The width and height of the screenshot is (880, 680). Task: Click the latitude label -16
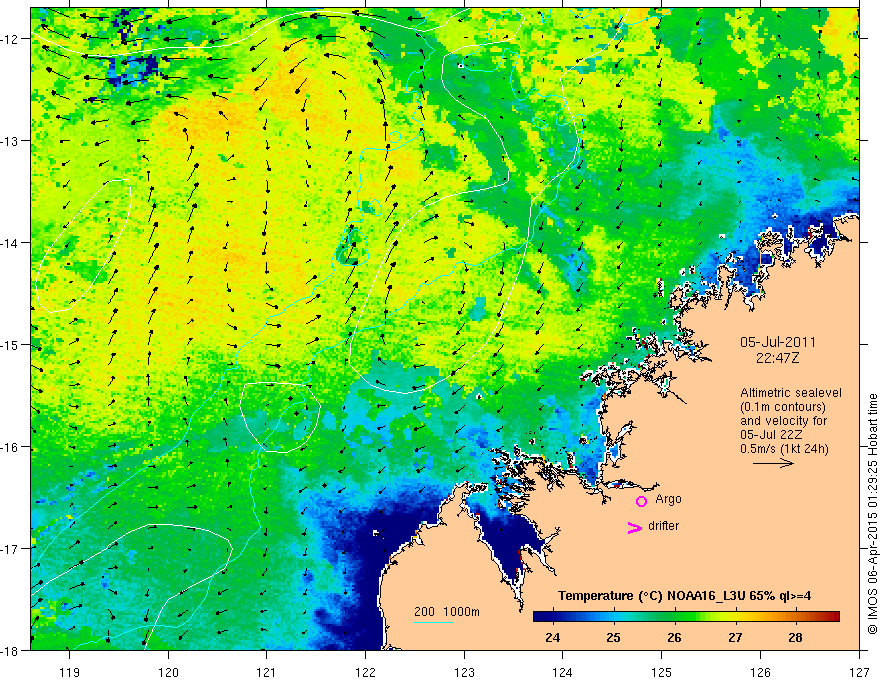(11, 447)
